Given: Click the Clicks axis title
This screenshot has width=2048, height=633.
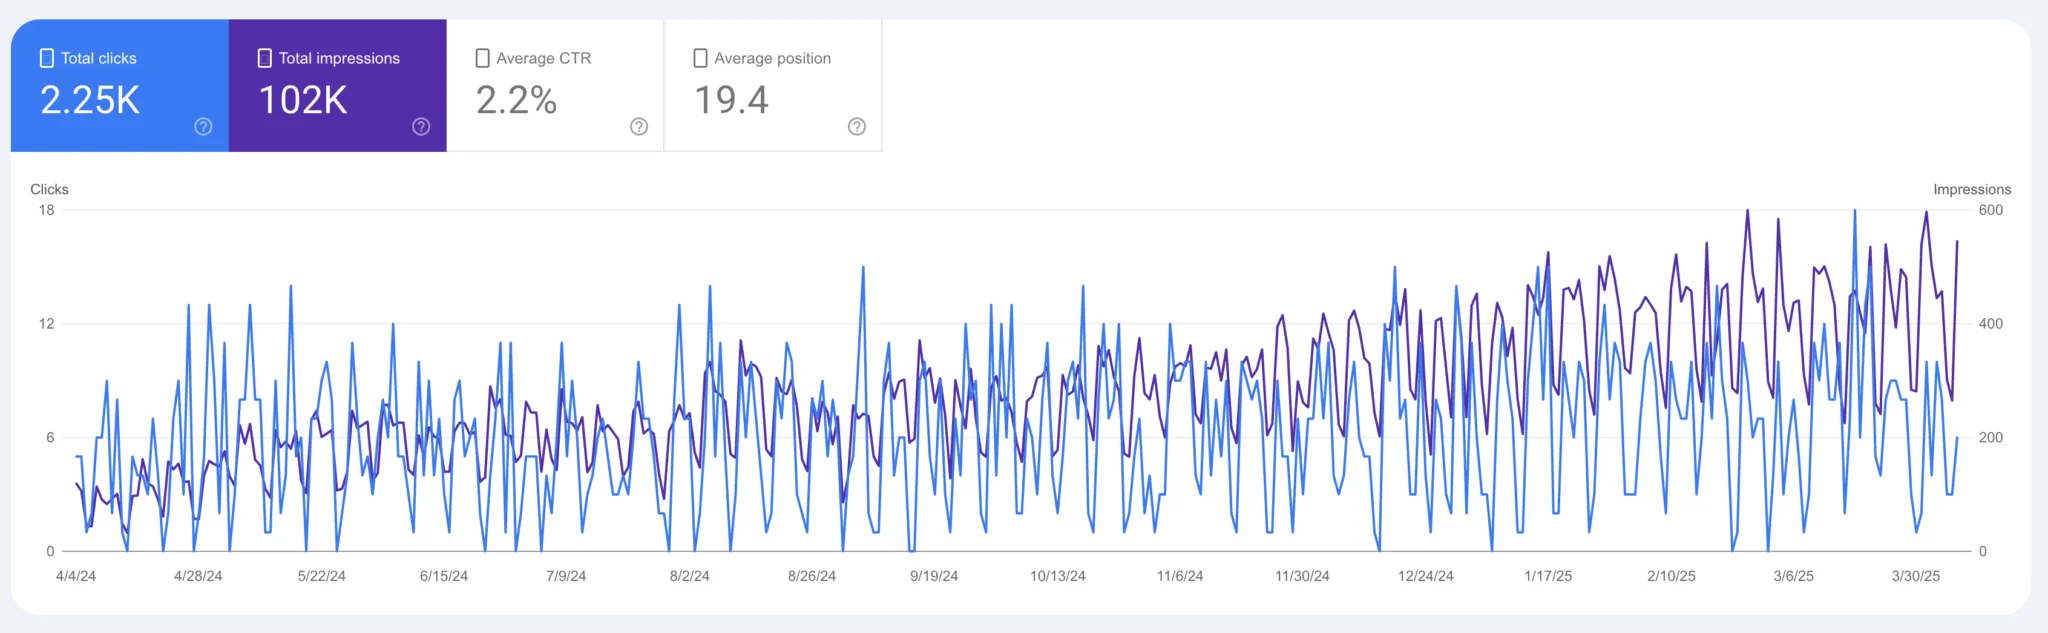Looking at the screenshot, I should tap(49, 189).
